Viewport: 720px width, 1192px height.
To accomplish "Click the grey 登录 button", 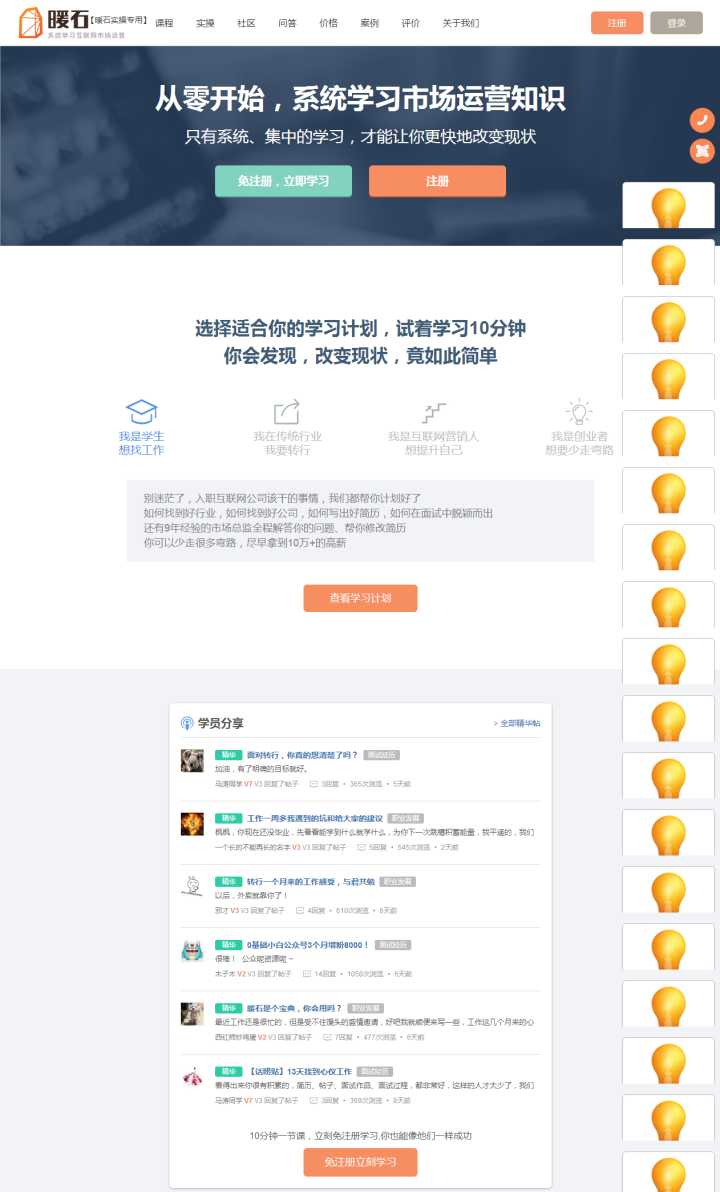I will tap(676, 23).
